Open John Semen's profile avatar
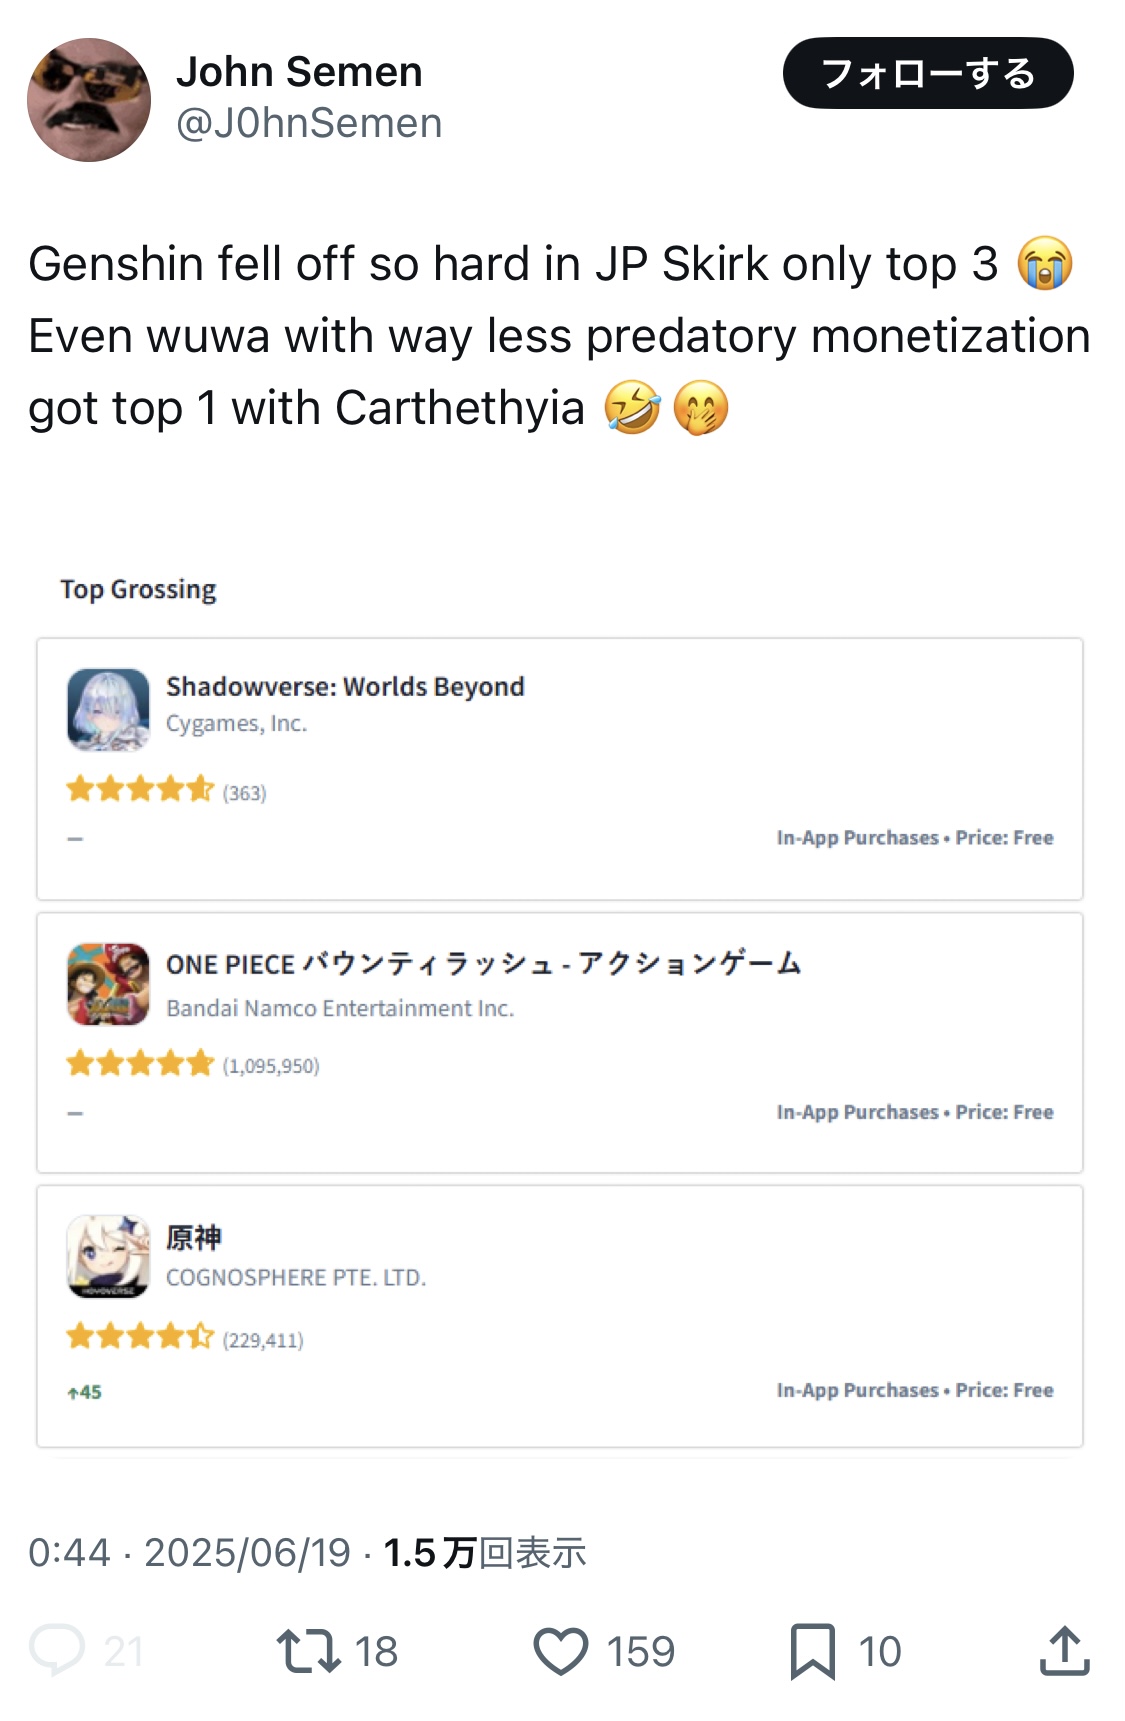This screenshot has height=1721, width=1125. pyautogui.click(x=89, y=100)
